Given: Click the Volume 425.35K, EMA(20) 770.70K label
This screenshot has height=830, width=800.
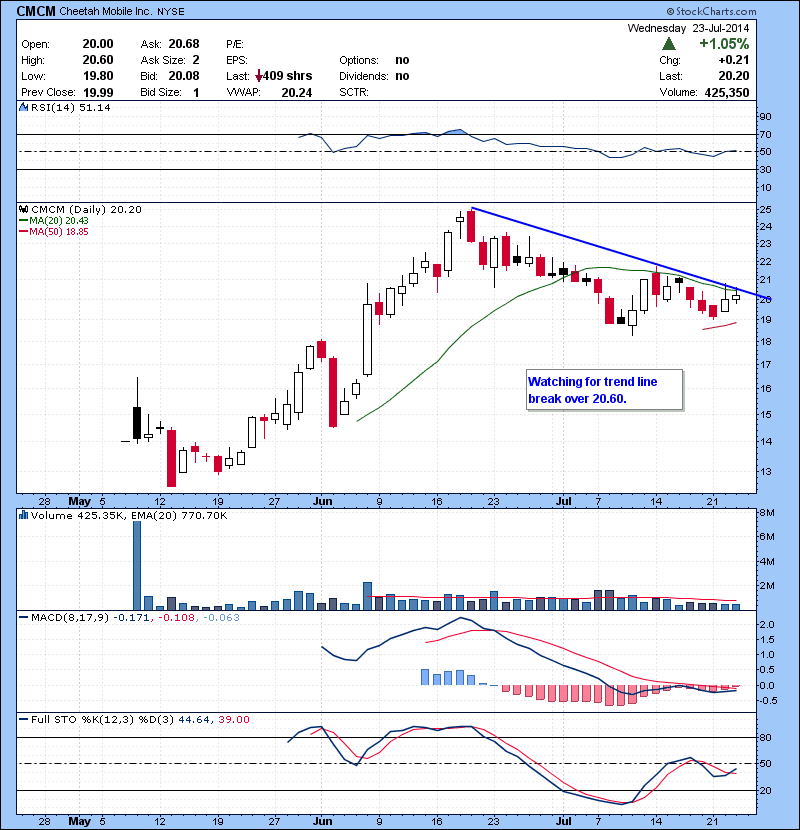Looking at the screenshot, I should pyautogui.click(x=129, y=515).
